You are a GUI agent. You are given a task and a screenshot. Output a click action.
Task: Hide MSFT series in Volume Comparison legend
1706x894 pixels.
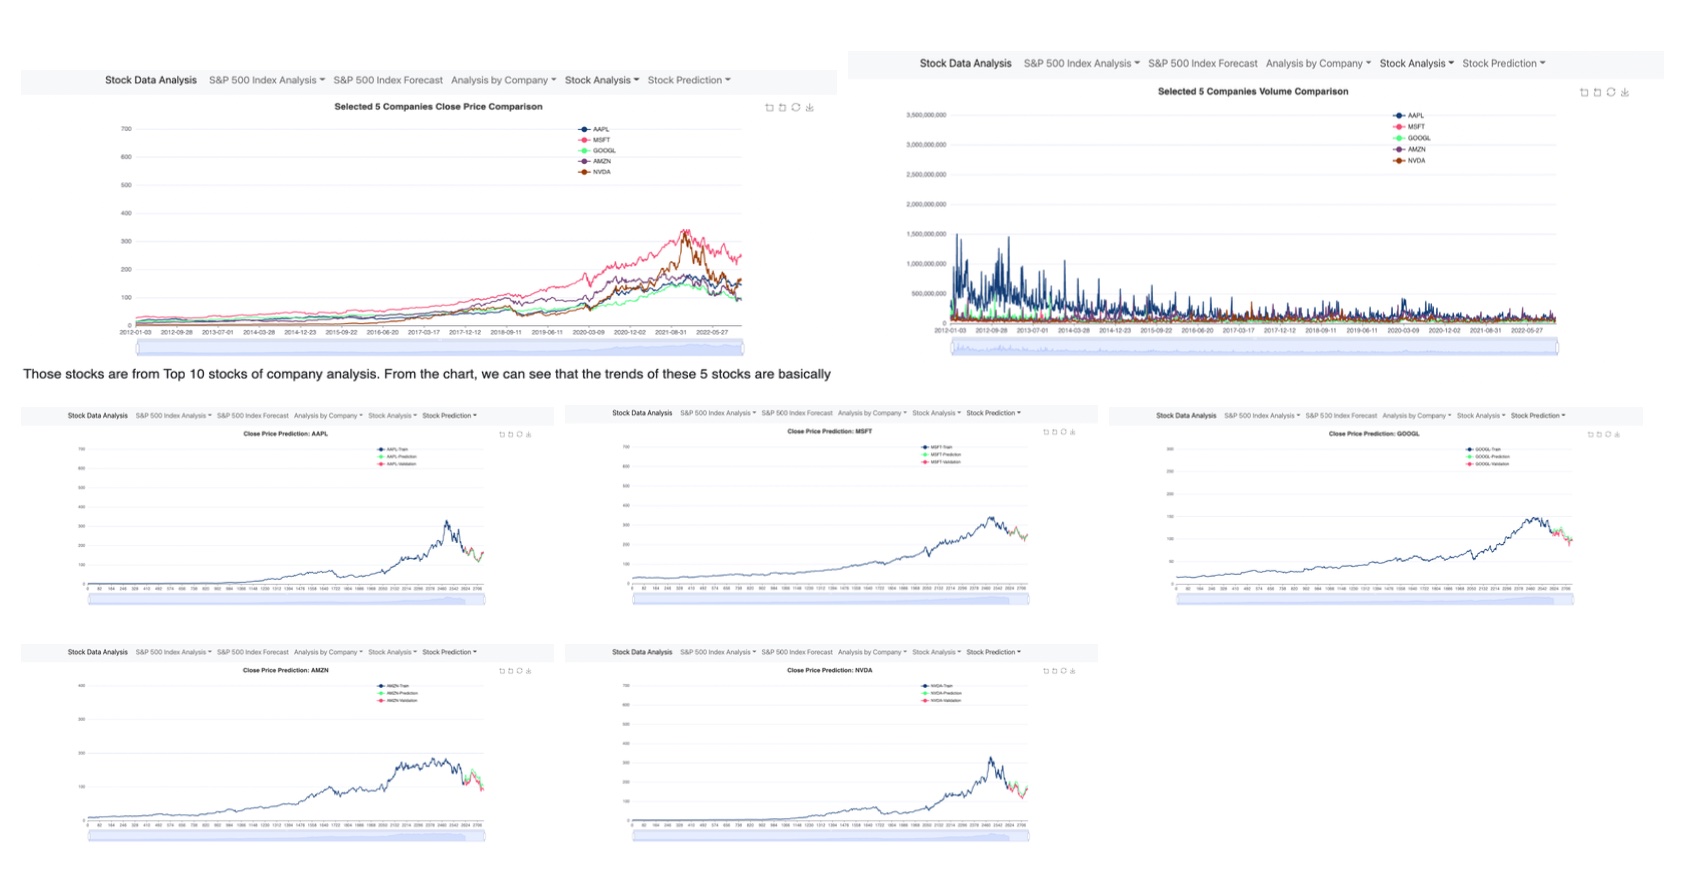pos(1409,127)
